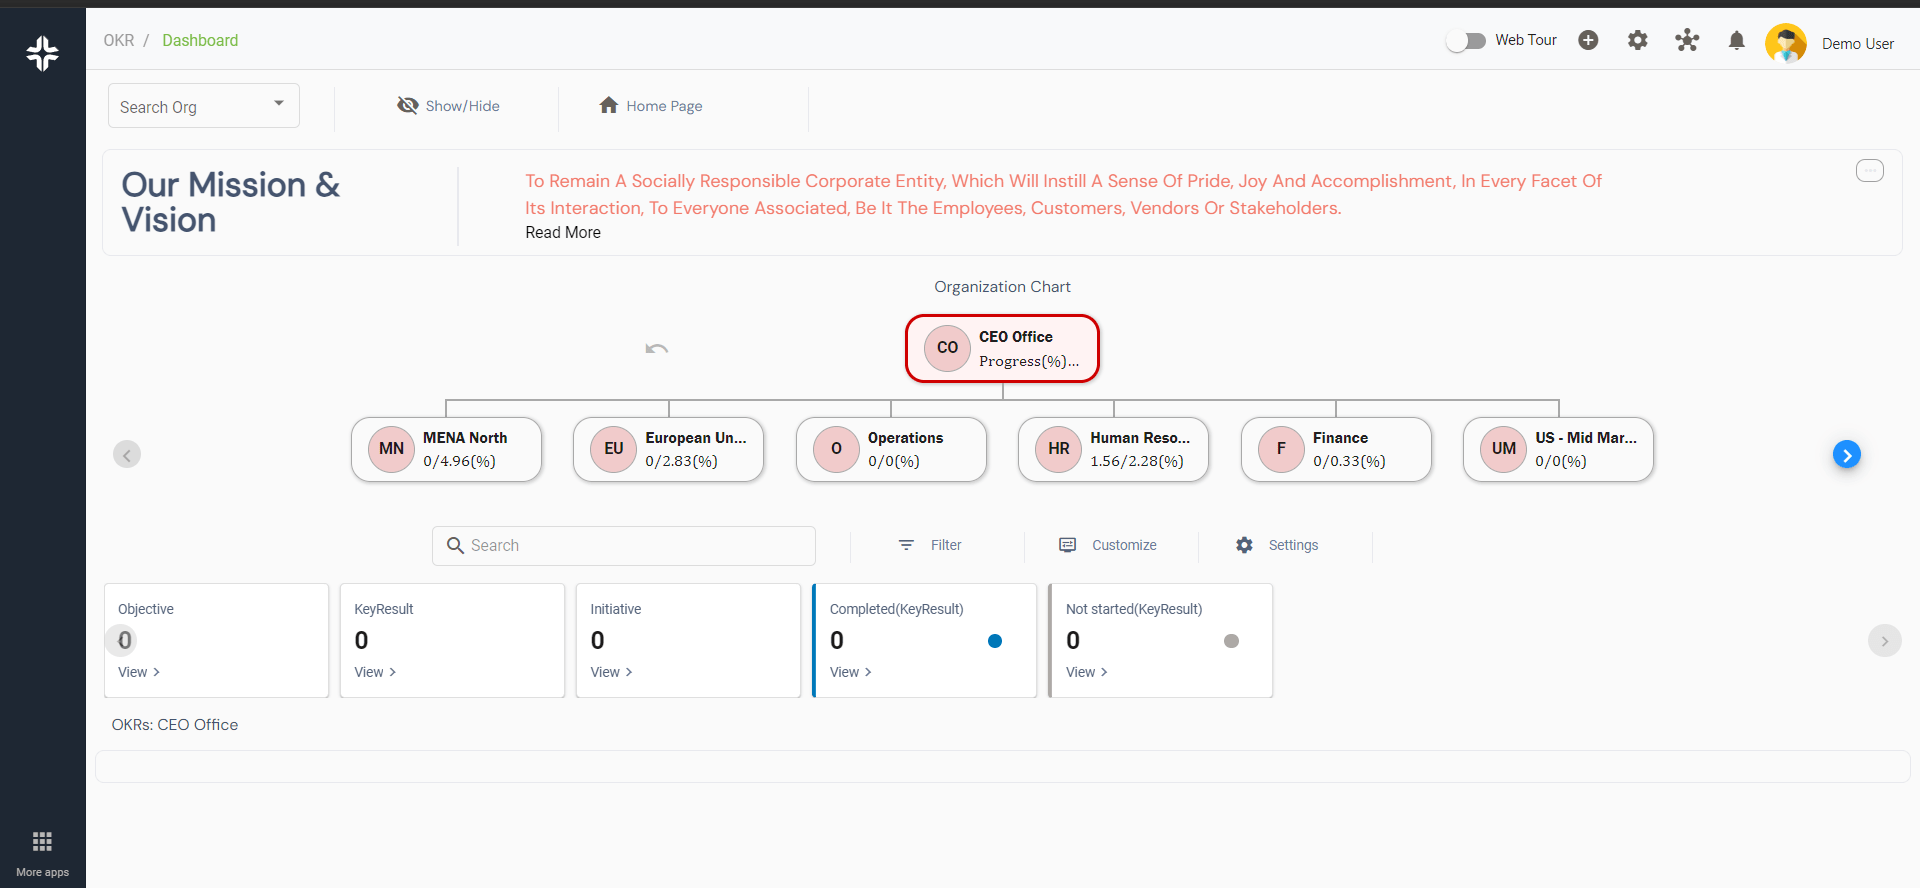
Task: Select the Human Resources org node
Action: click(1113, 450)
